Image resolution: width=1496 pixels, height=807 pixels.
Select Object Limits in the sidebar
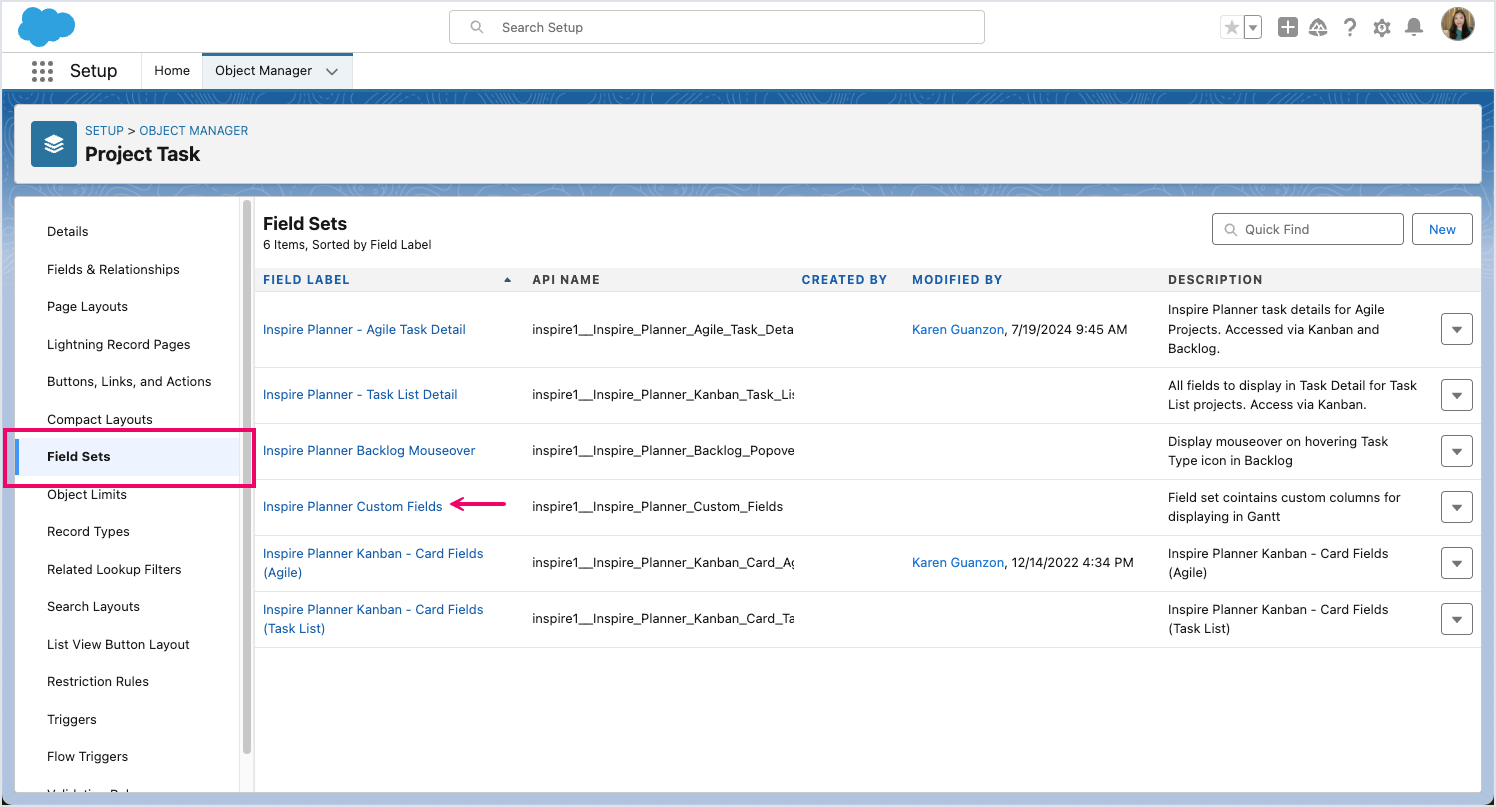[x=87, y=494]
